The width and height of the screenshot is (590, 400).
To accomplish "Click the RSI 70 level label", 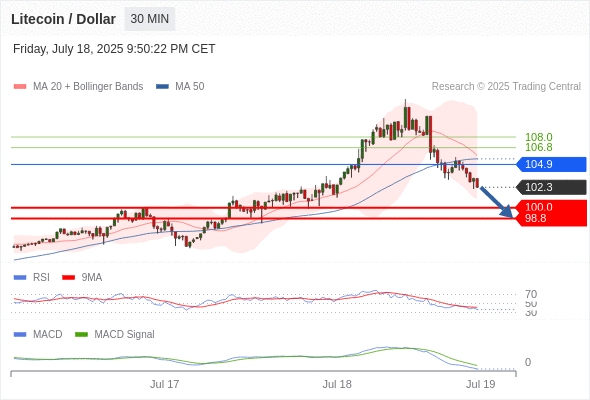I will coord(531,294).
